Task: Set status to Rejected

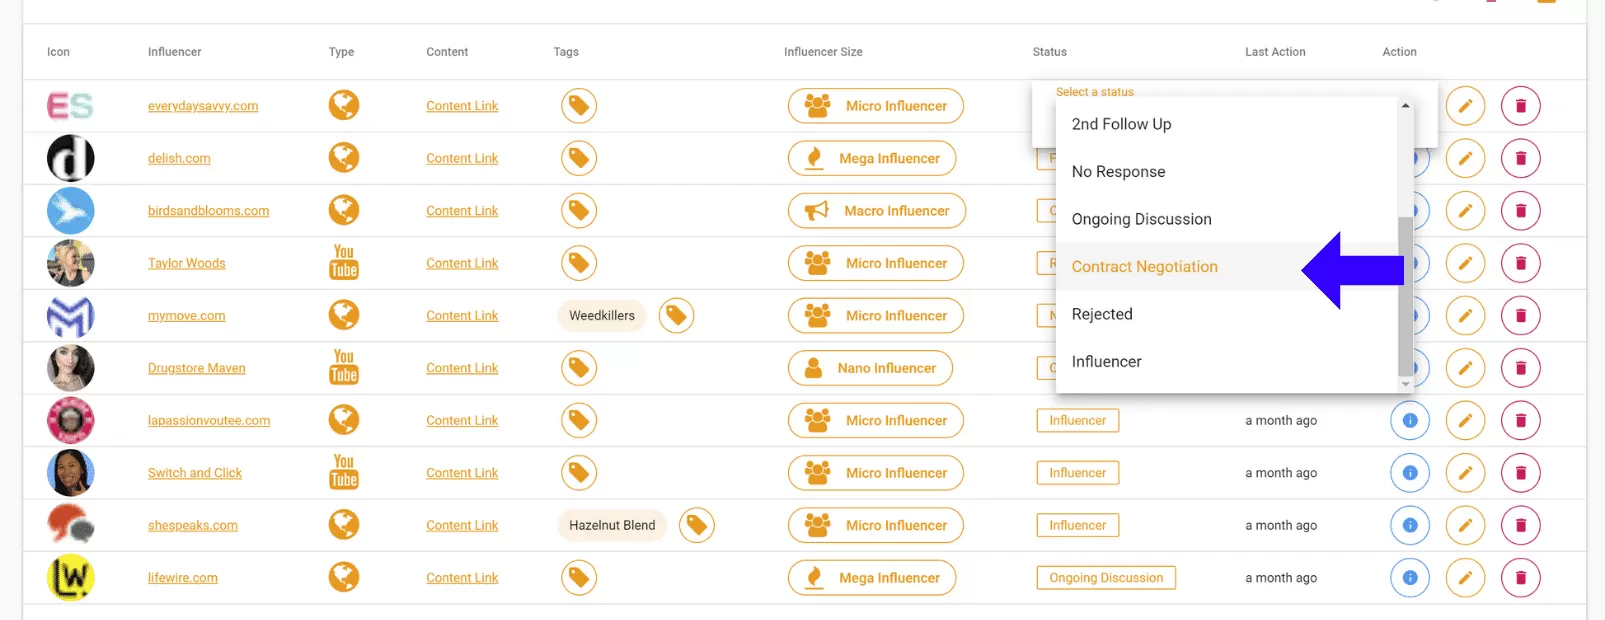Action: coord(1227,314)
